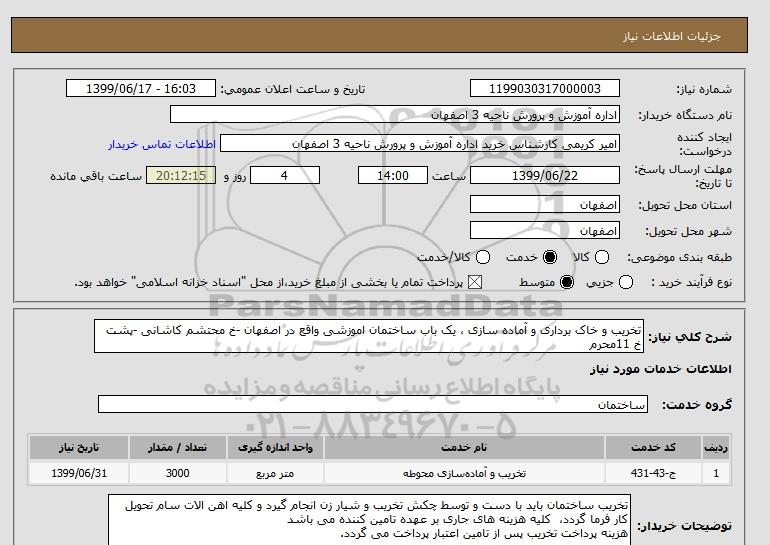The image size is (770, 545).
Task: Click the deadline hour field 14:00
Action: point(393,175)
